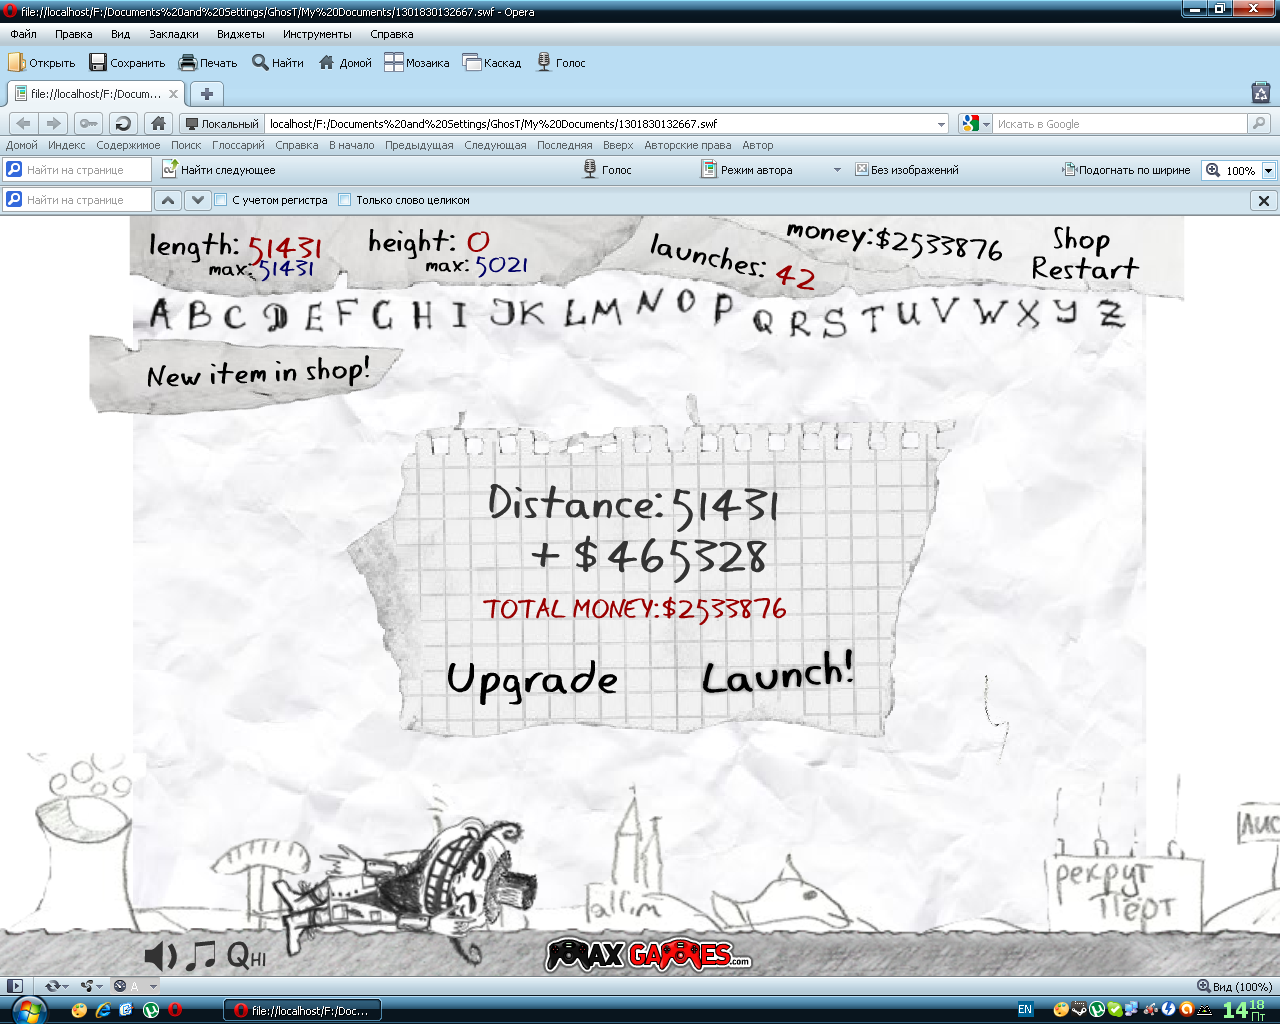Open the closed tabs trash icon
Image resolution: width=1280 pixels, height=1024 pixels.
pyautogui.click(x=1260, y=93)
